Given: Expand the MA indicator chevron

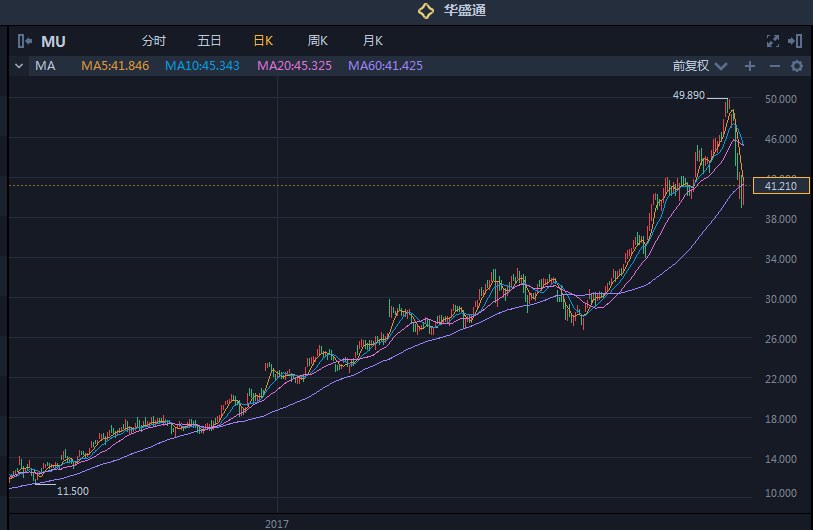Looking at the screenshot, I should [x=19, y=66].
